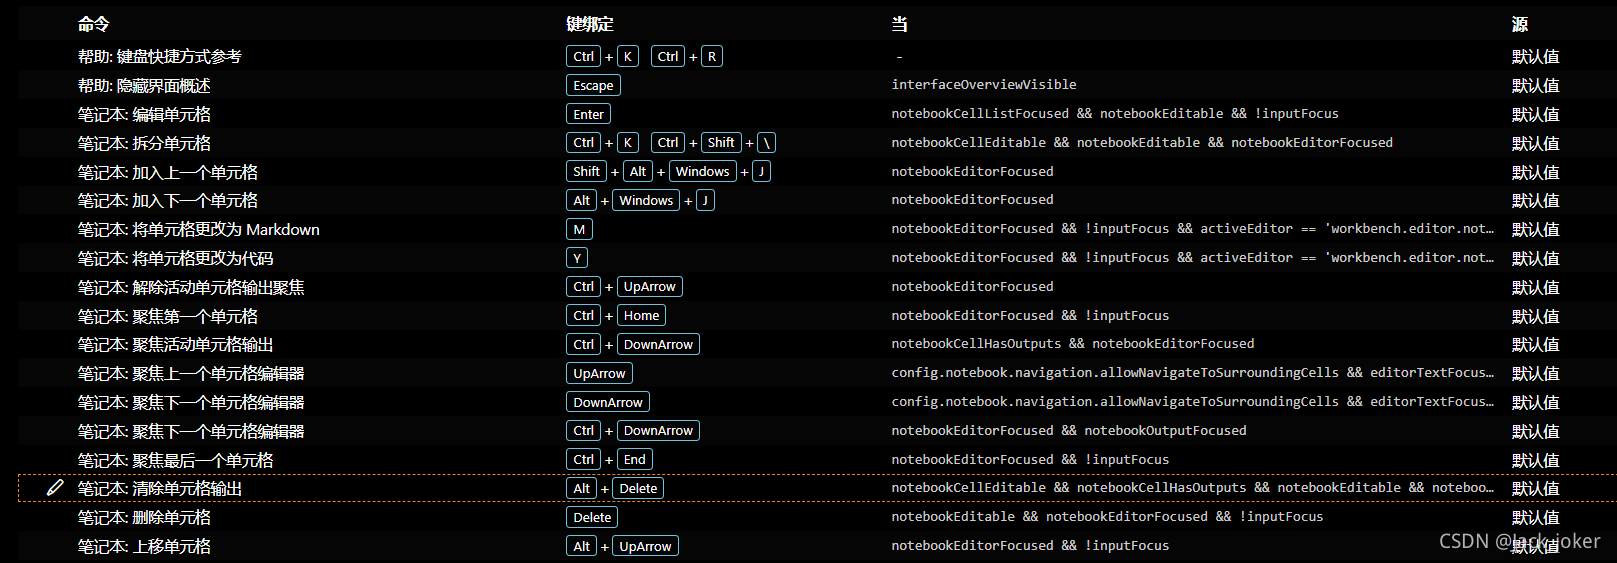Image resolution: width=1617 pixels, height=563 pixels.
Task: Select 笔记本: 加入上一个单元格 command
Action: point(168,172)
